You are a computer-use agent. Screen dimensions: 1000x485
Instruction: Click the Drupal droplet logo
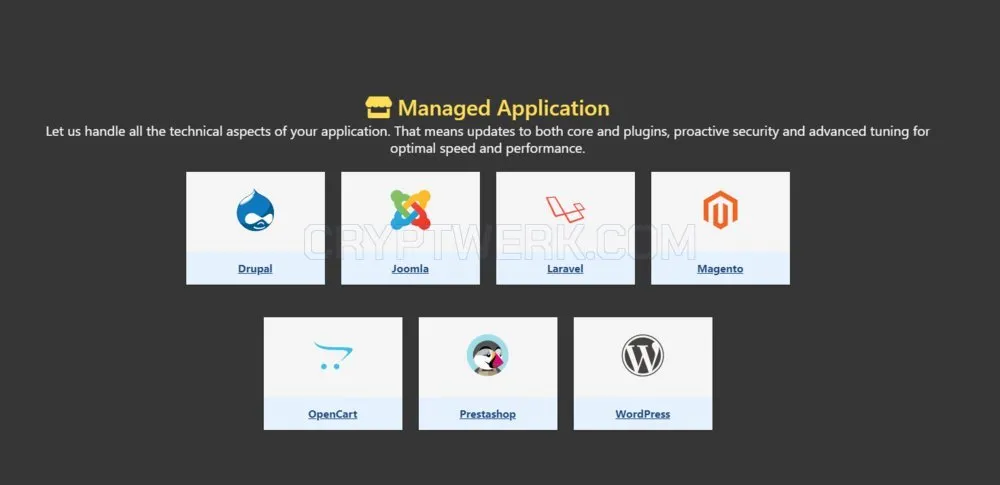pos(255,210)
